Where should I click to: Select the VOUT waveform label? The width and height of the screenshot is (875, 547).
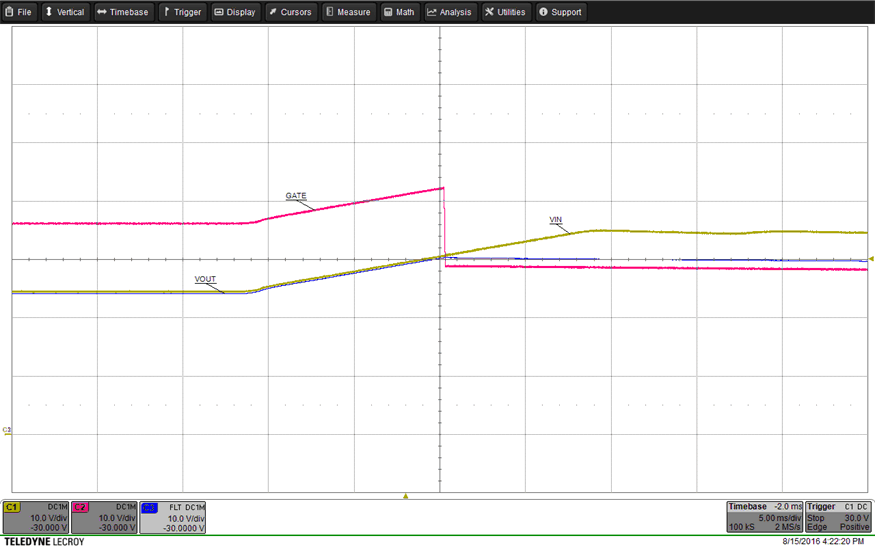coord(205,279)
